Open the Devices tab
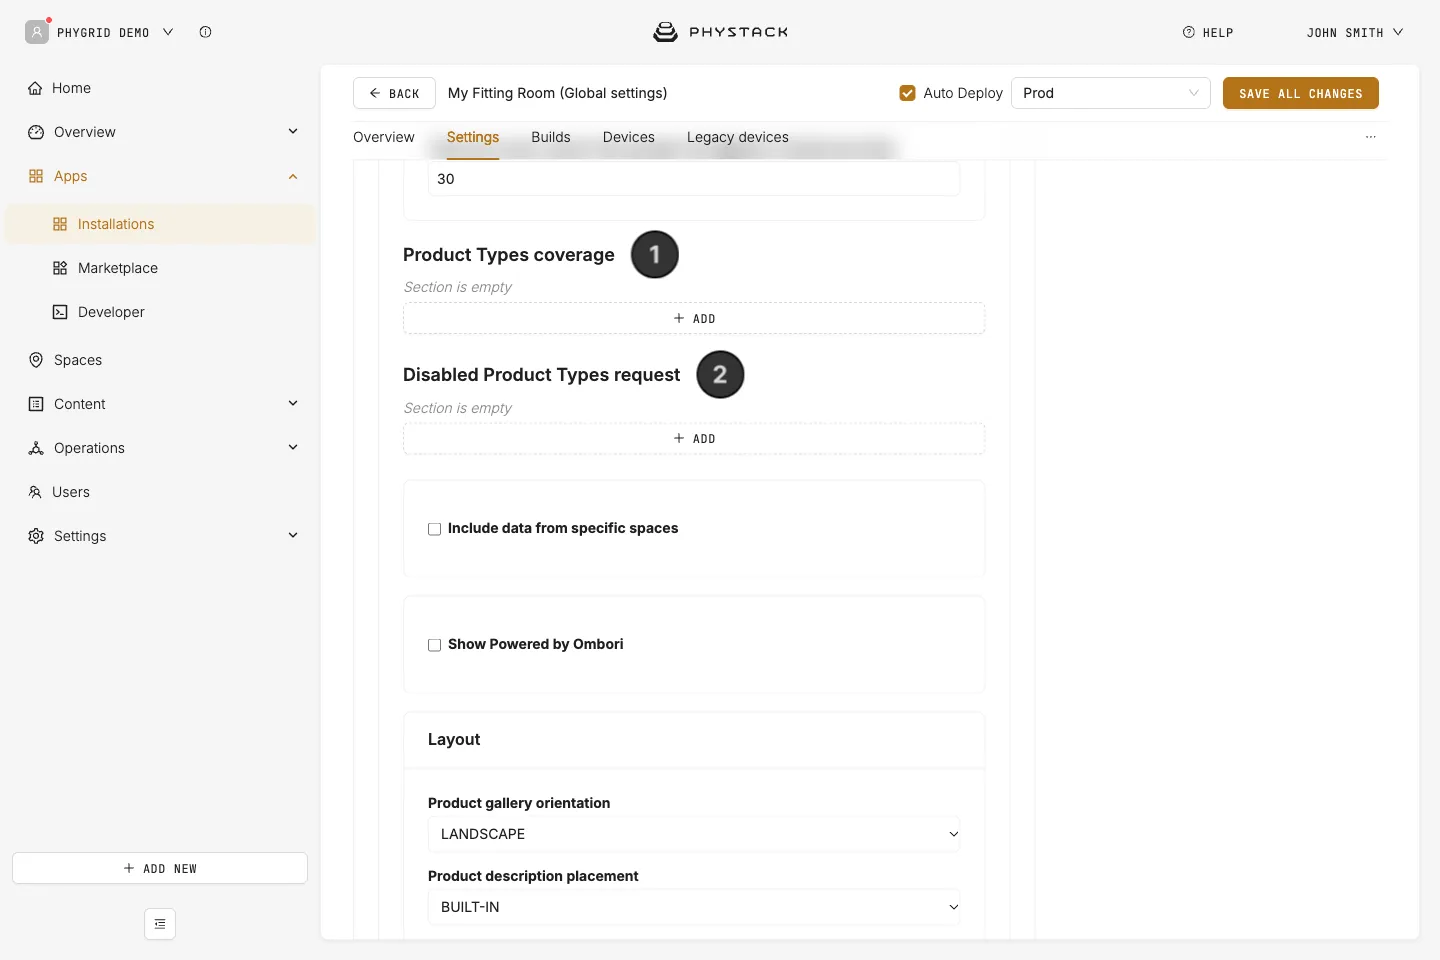1440x960 pixels. tap(629, 137)
